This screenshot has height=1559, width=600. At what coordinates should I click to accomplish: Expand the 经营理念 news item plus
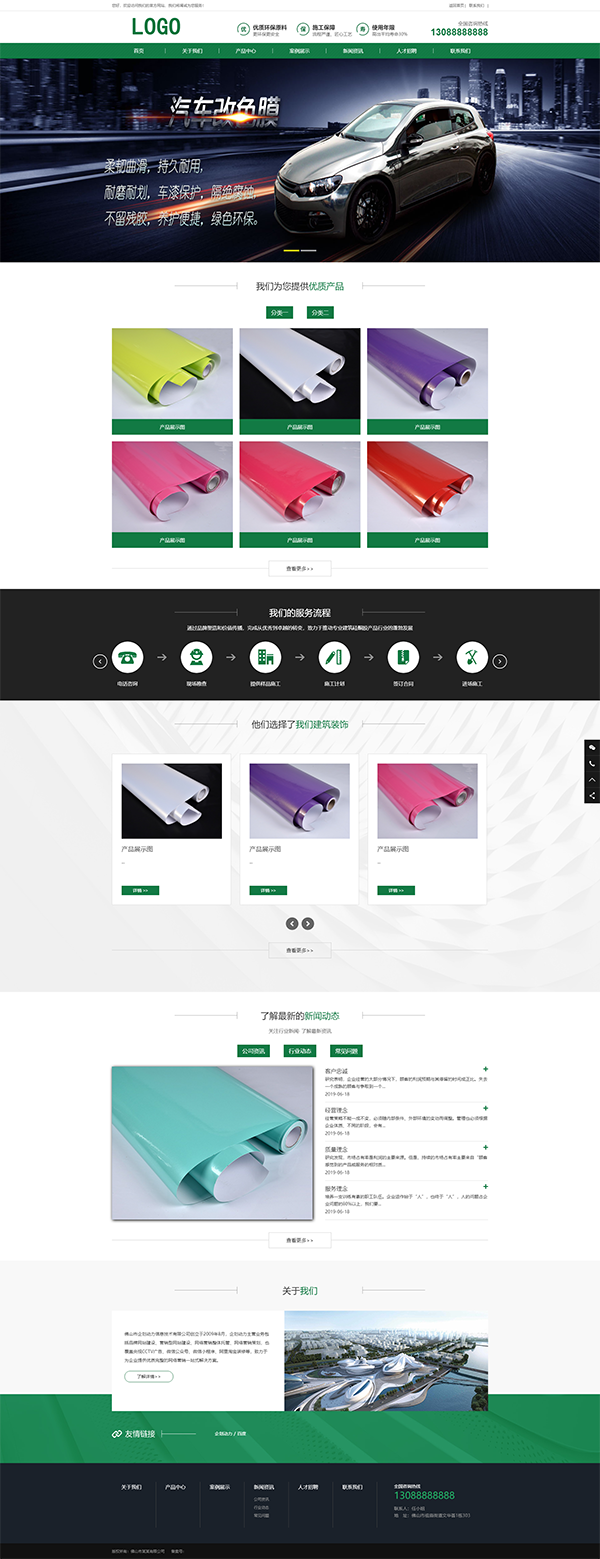coord(485,1108)
